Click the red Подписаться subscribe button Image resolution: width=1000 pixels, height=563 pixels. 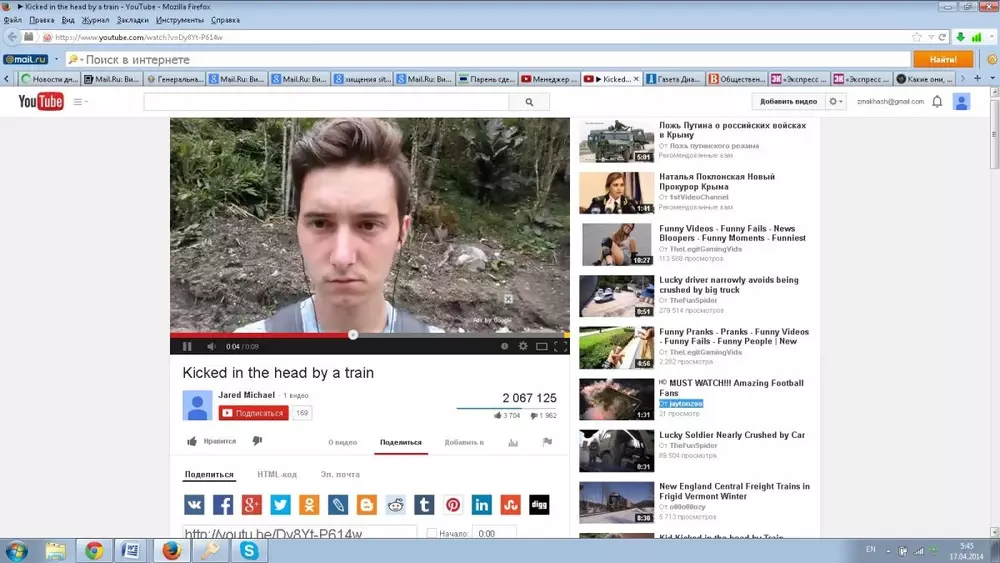coord(254,413)
